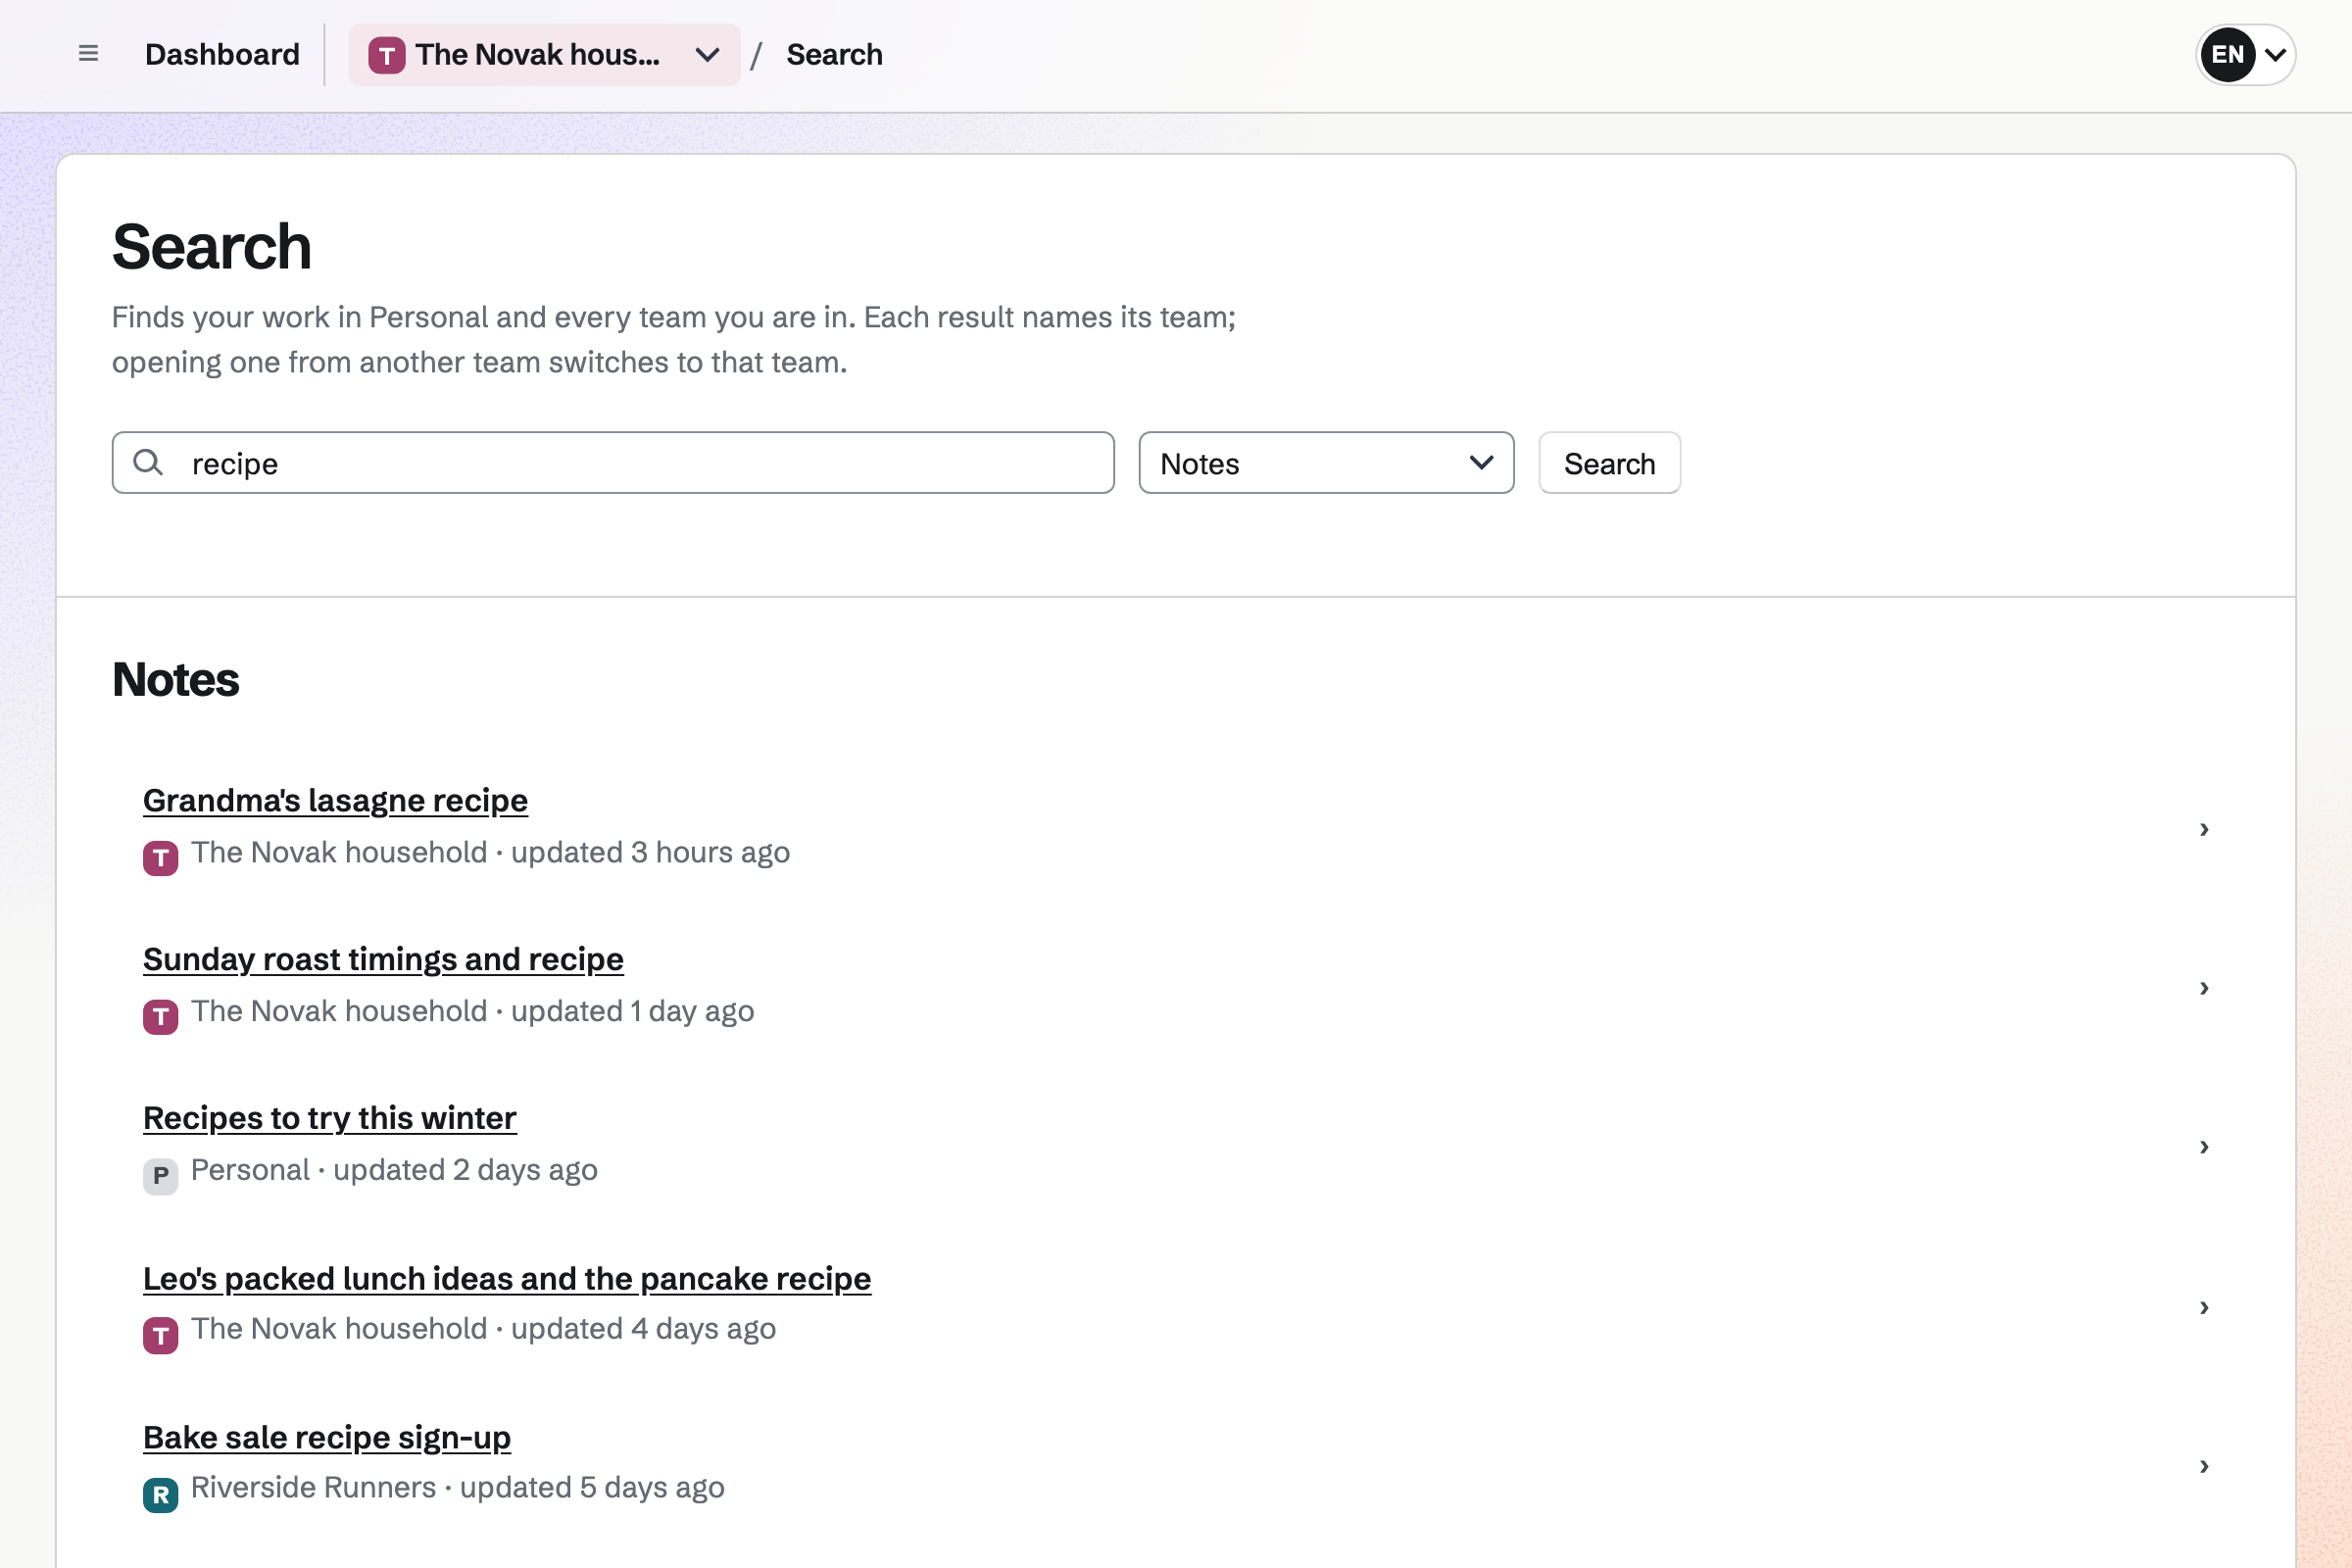Go to Dashboard
Image resolution: width=2352 pixels, height=1568 pixels.
pyautogui.click(x=222, y=54)
